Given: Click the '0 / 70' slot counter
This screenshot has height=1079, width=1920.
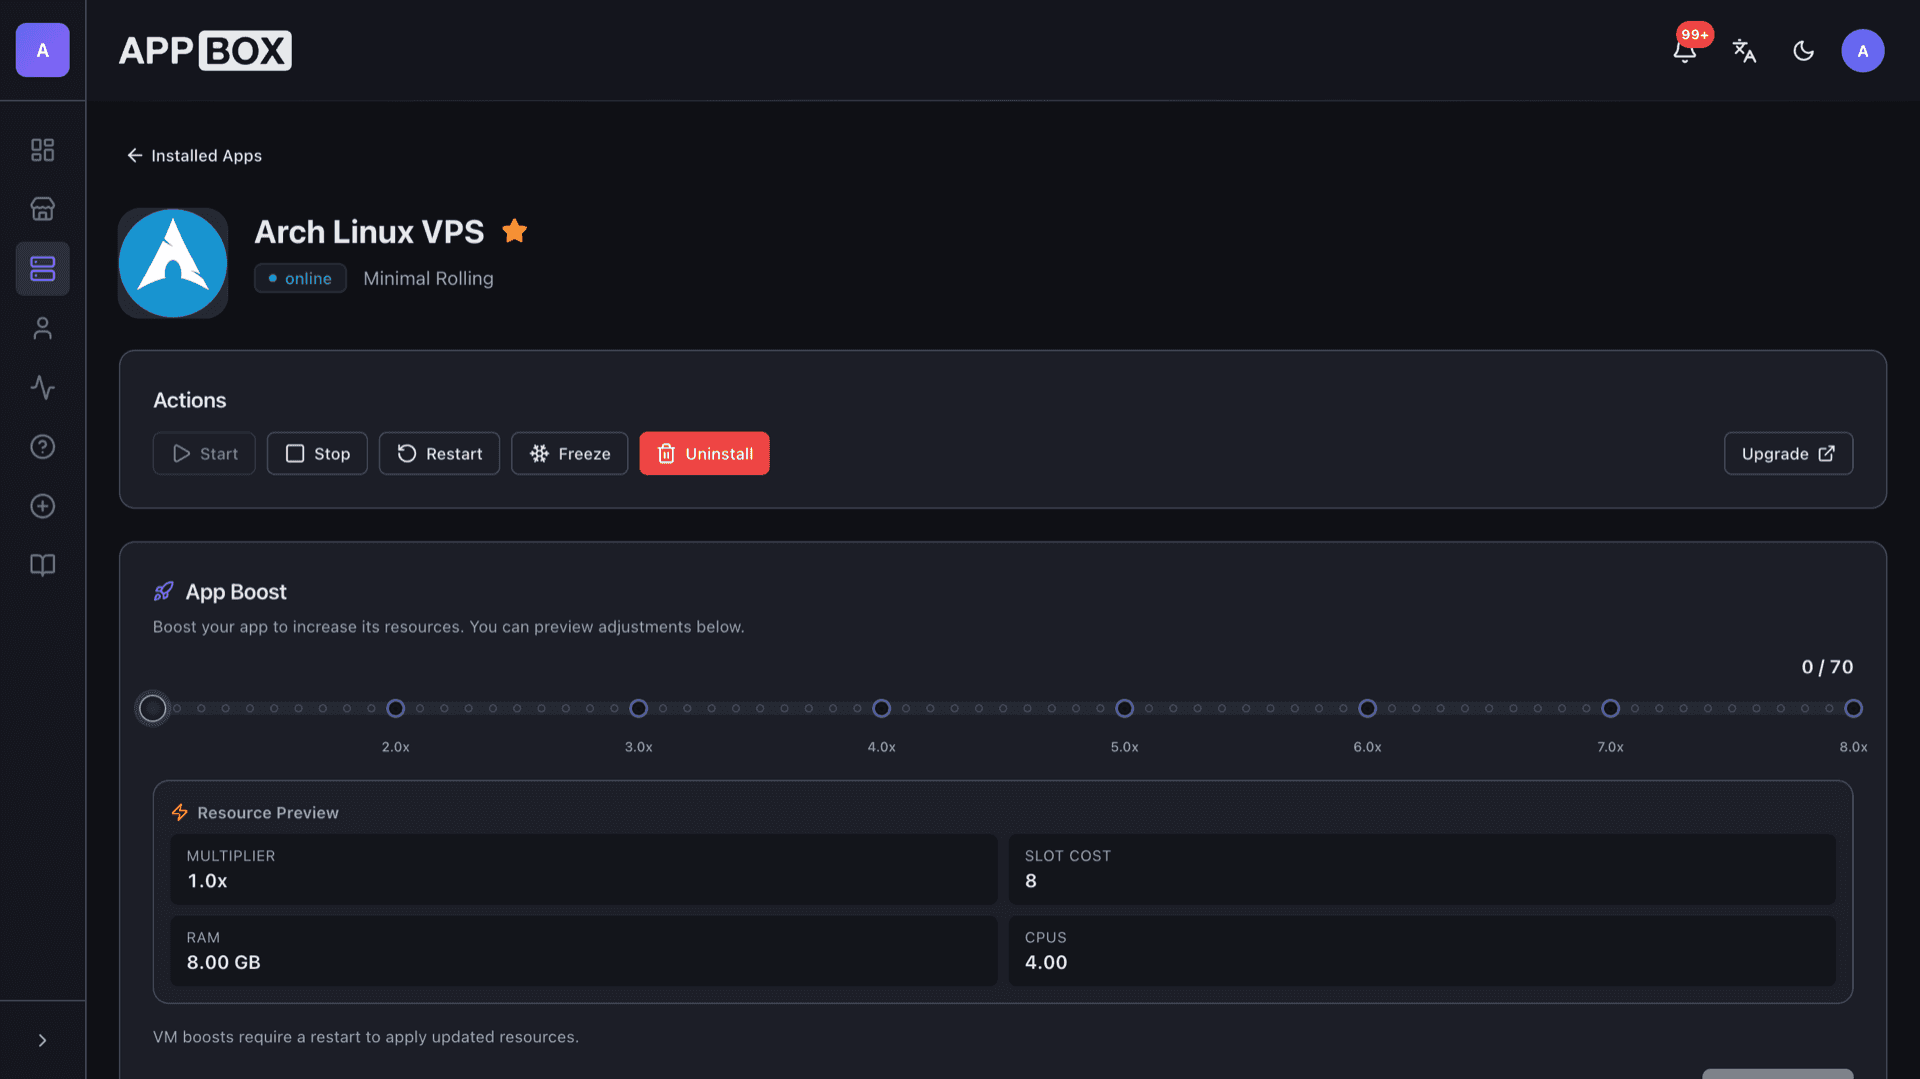Looking at the screenshot, I should coord(1827,667).
